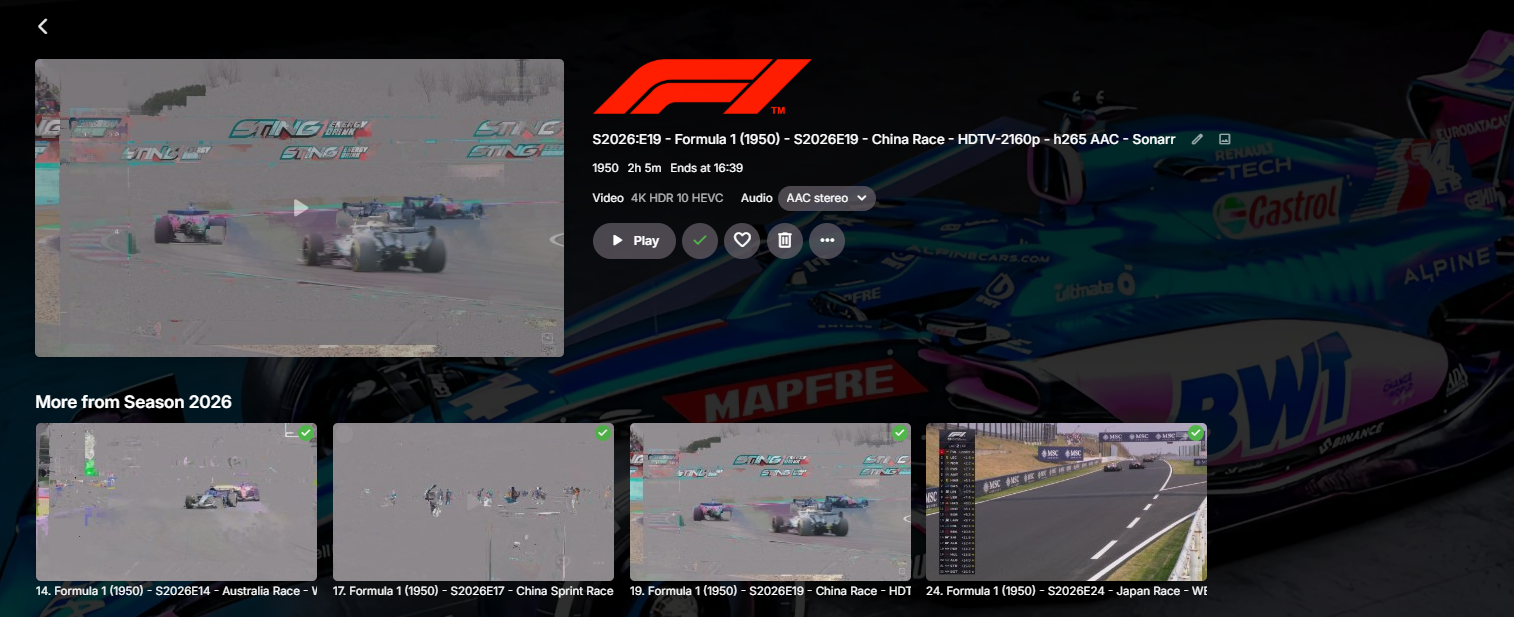
Task: Click the watched badge on China Sprint Race card
Action: click(603, 433)
